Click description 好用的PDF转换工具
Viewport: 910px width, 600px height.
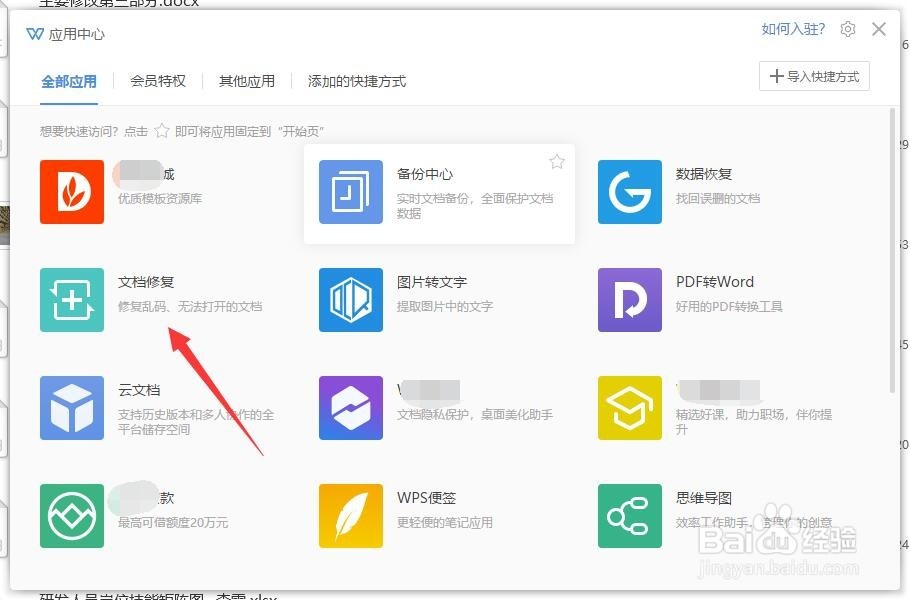(x=729, y=306)
